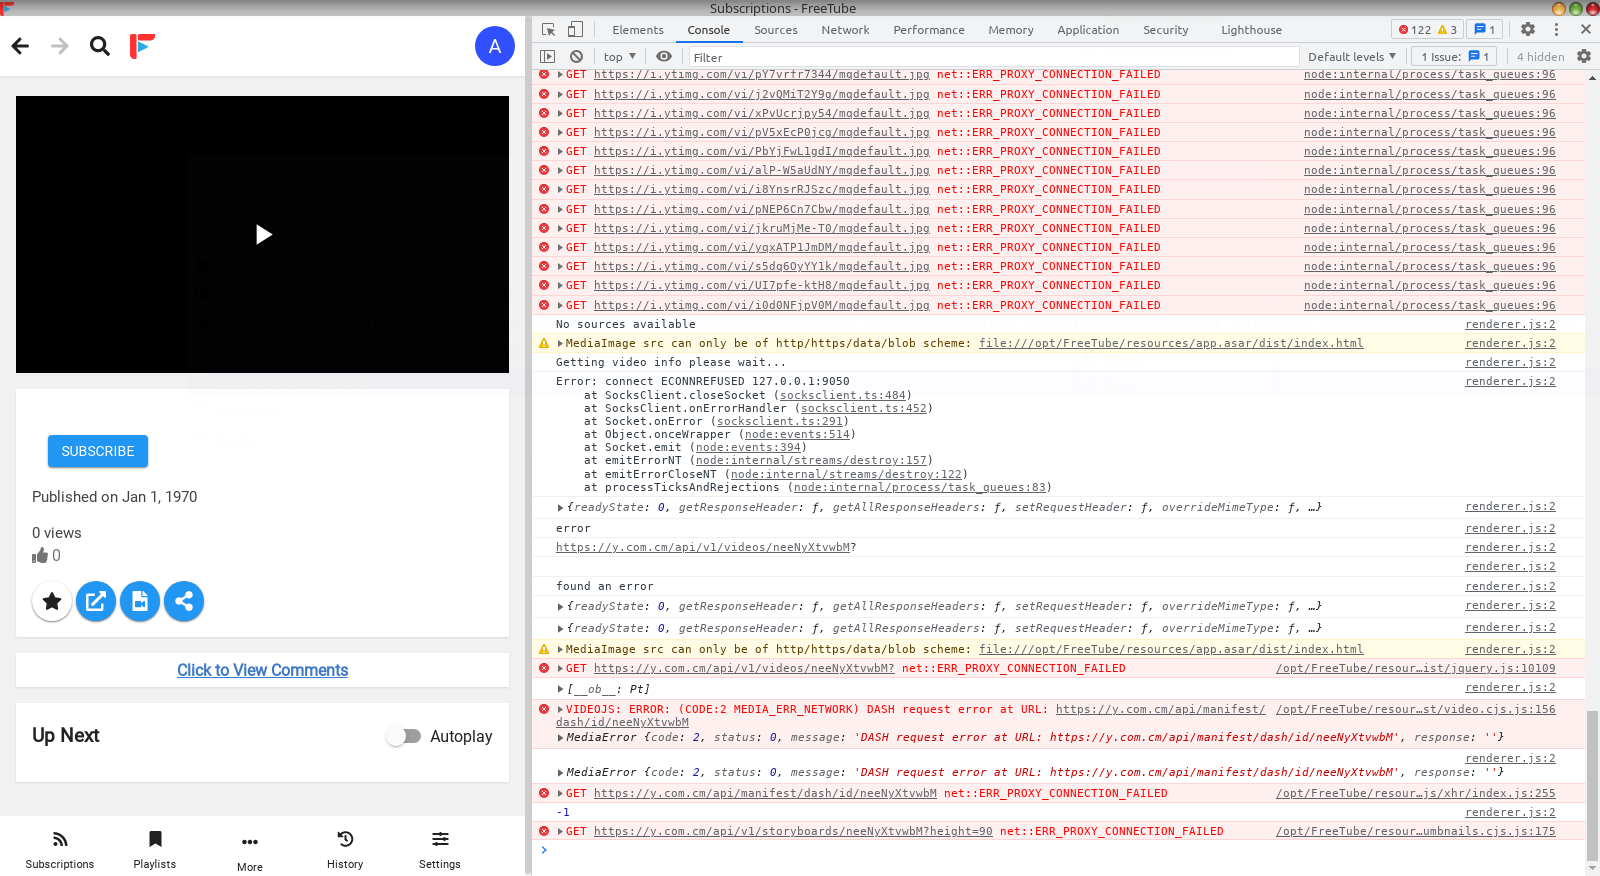This screenshot has height=876, width=1600.
Task: Toggle the device toolbar icon
Action: click(x=576, y=30)
